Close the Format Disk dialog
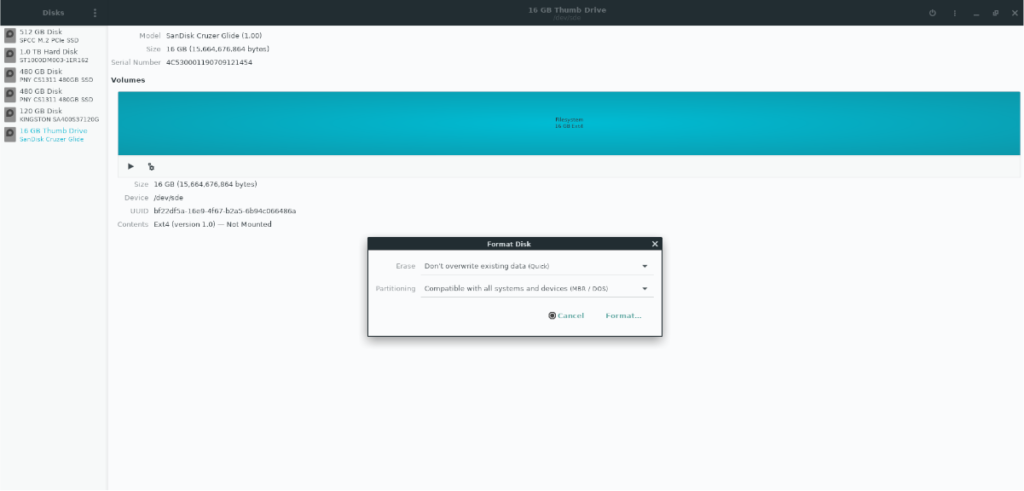The image size is (1024, 491). click(x=654, y=244)
